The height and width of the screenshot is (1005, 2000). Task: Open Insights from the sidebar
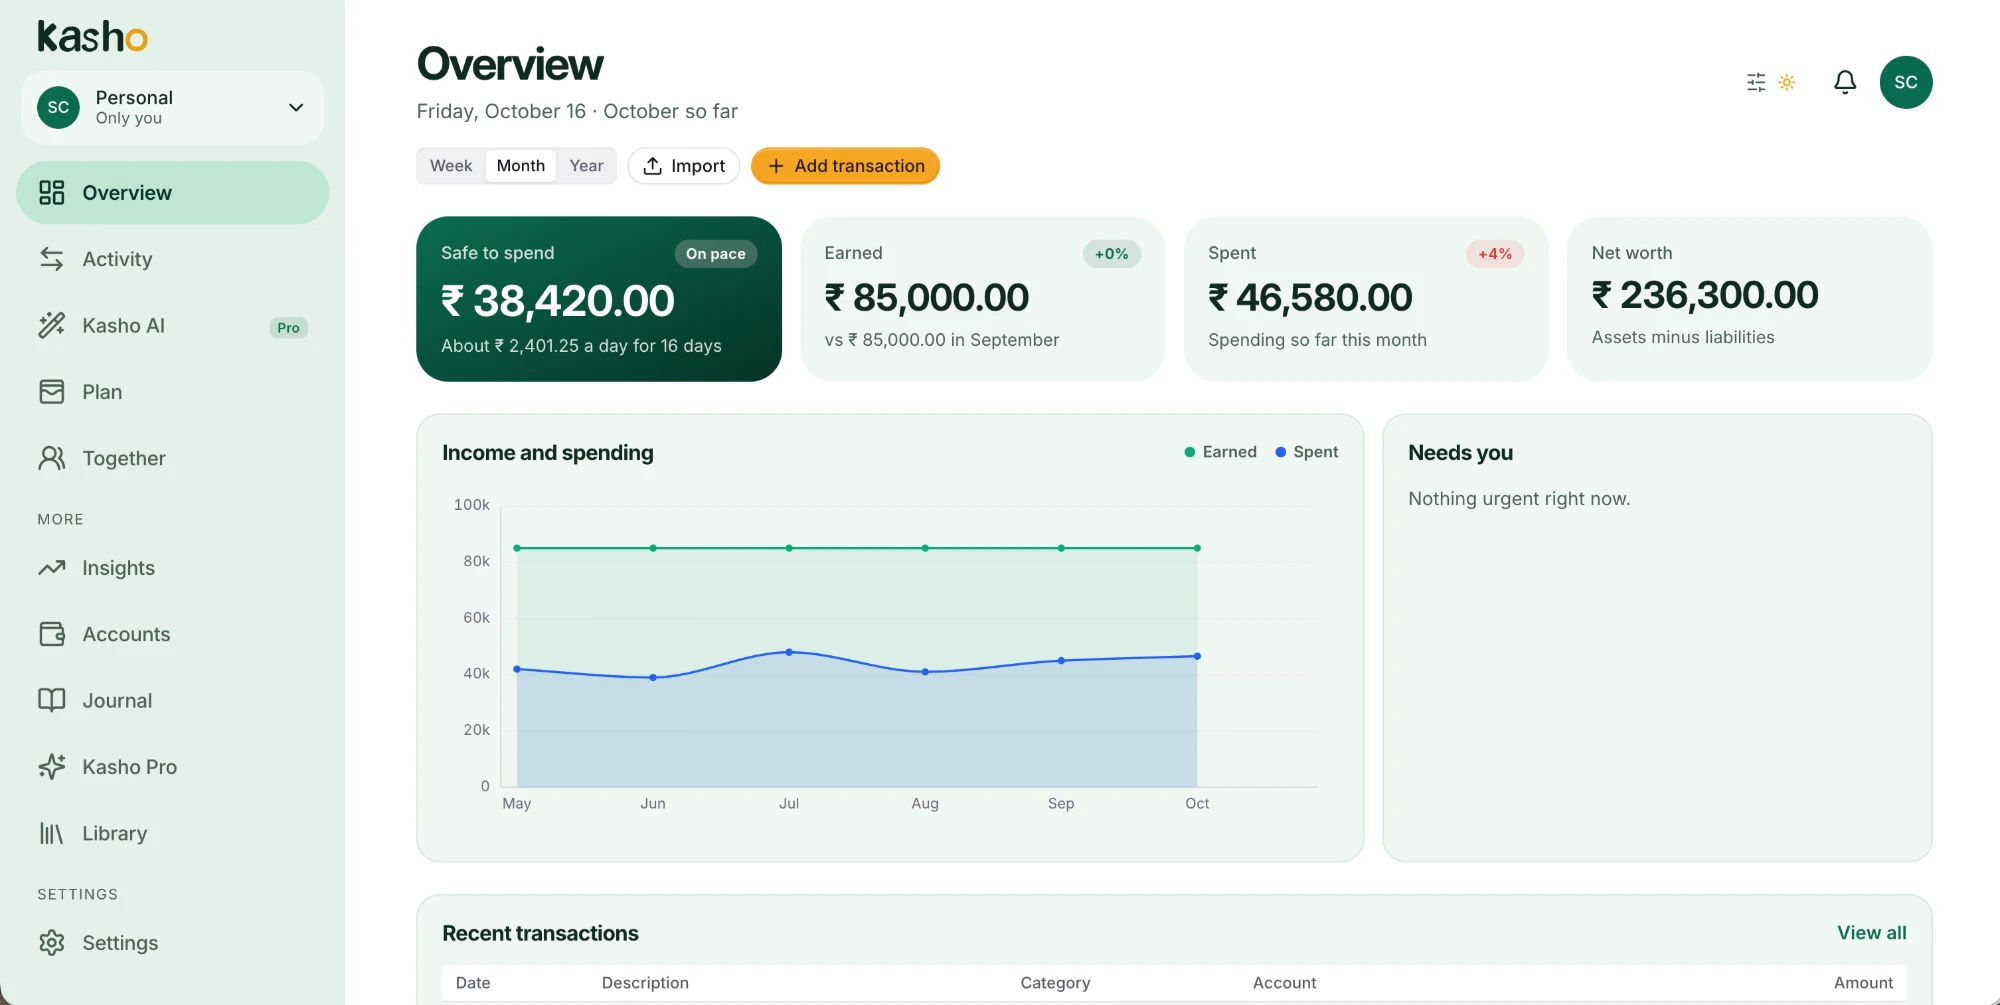(x=172, y=568)
